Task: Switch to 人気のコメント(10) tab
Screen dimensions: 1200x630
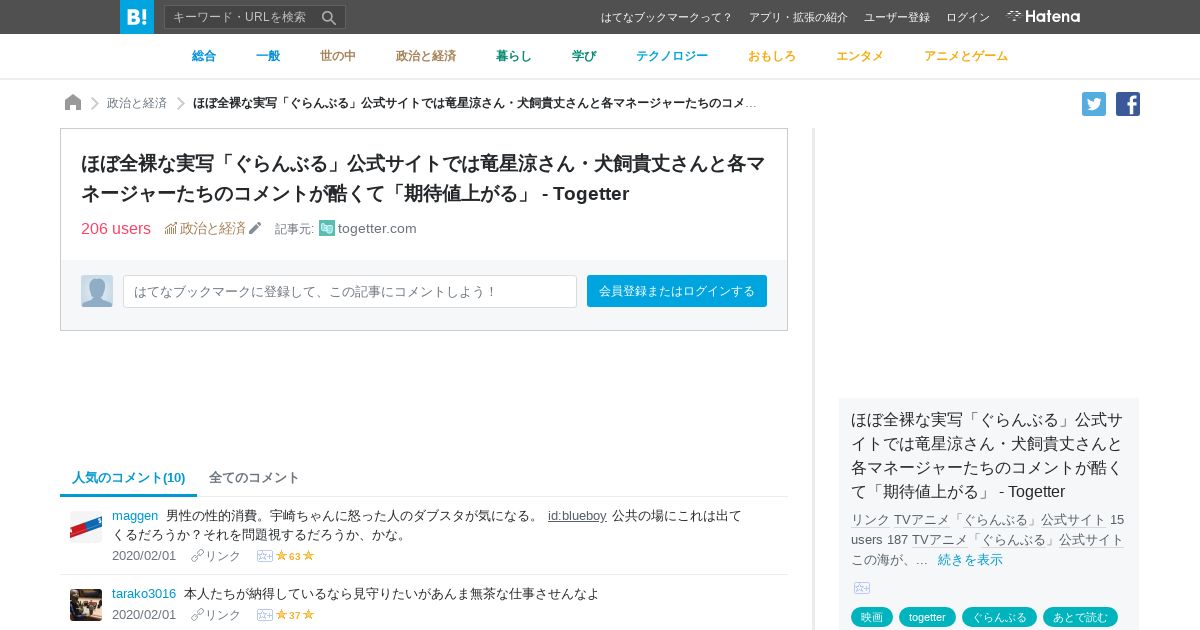Action: [129, 478]
